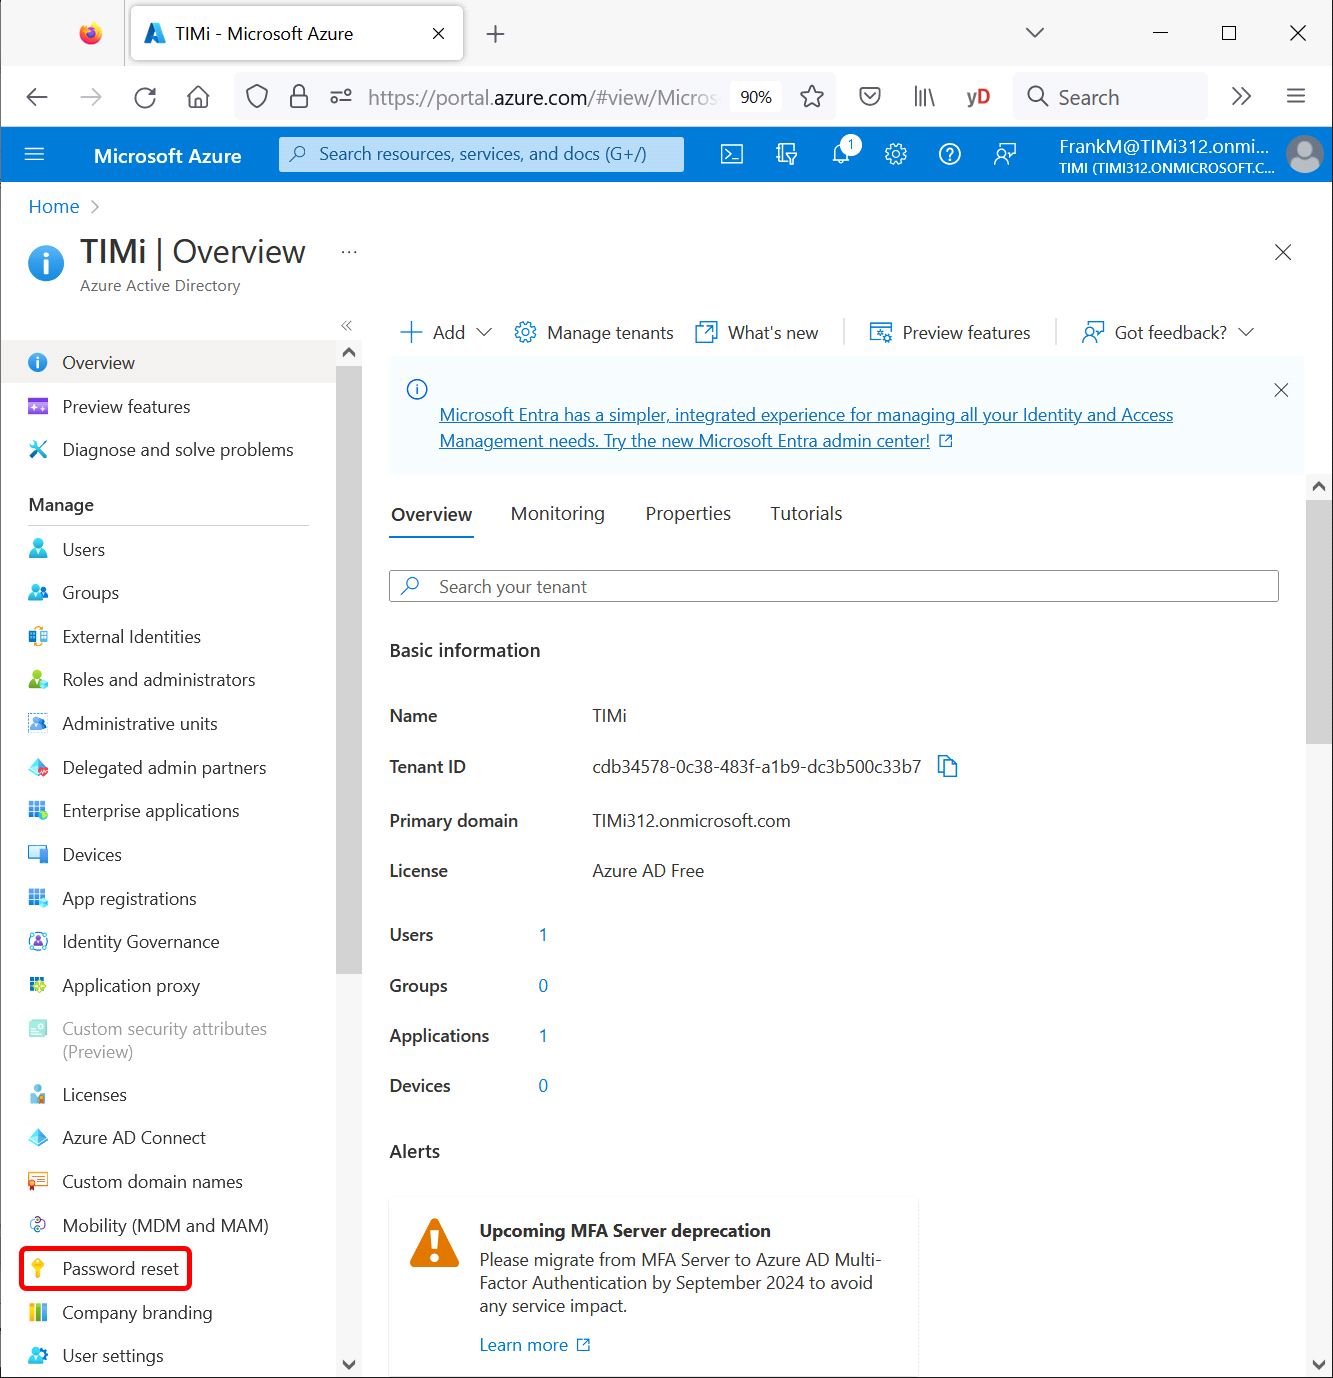Click the tracking protection shield icon
The width and height of the screenshot is (1333, 1378).
tap(257, 96)
